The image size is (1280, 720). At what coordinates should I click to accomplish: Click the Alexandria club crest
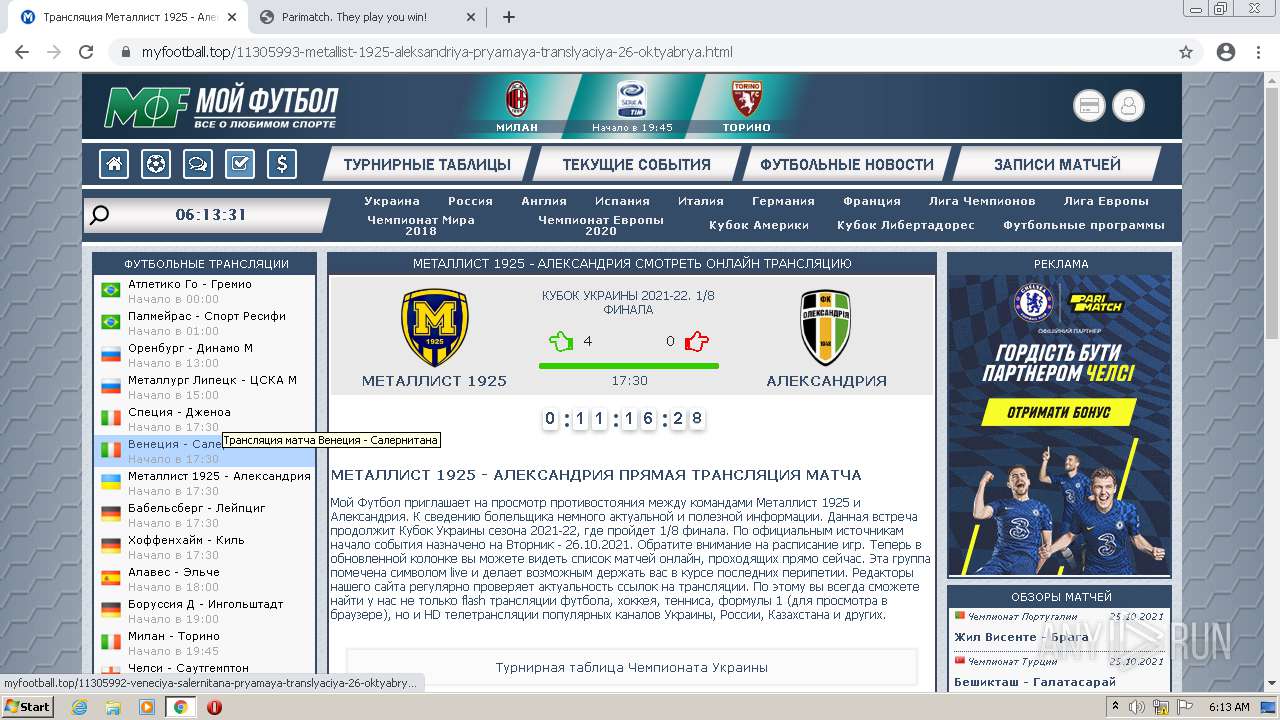[826, 327]
